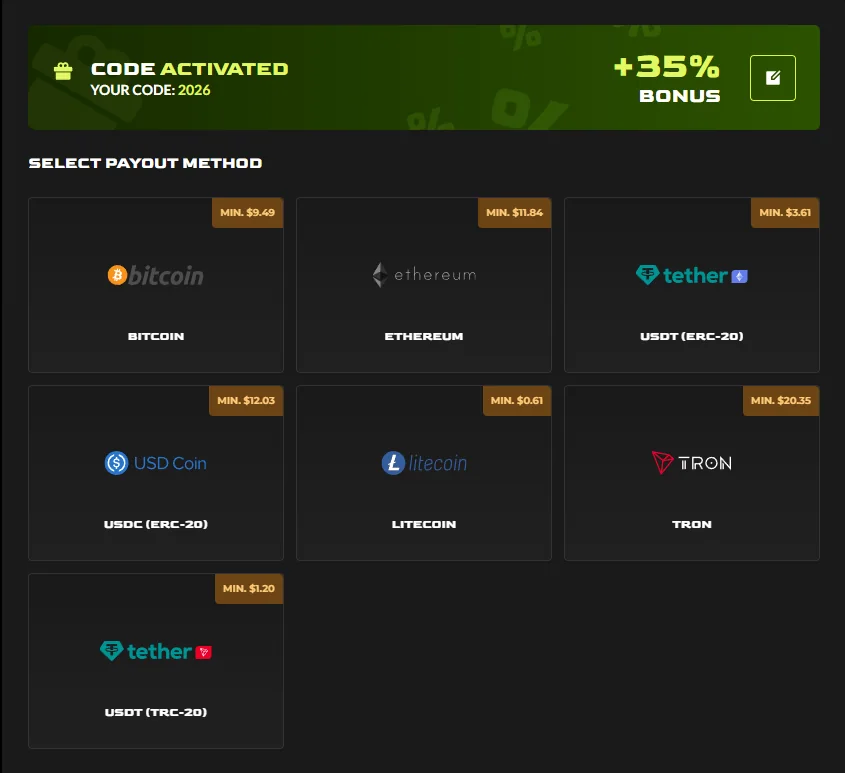This screenshot has width=845, height=773.
Task: Pick the USD Coin logo
Action: 156,463
